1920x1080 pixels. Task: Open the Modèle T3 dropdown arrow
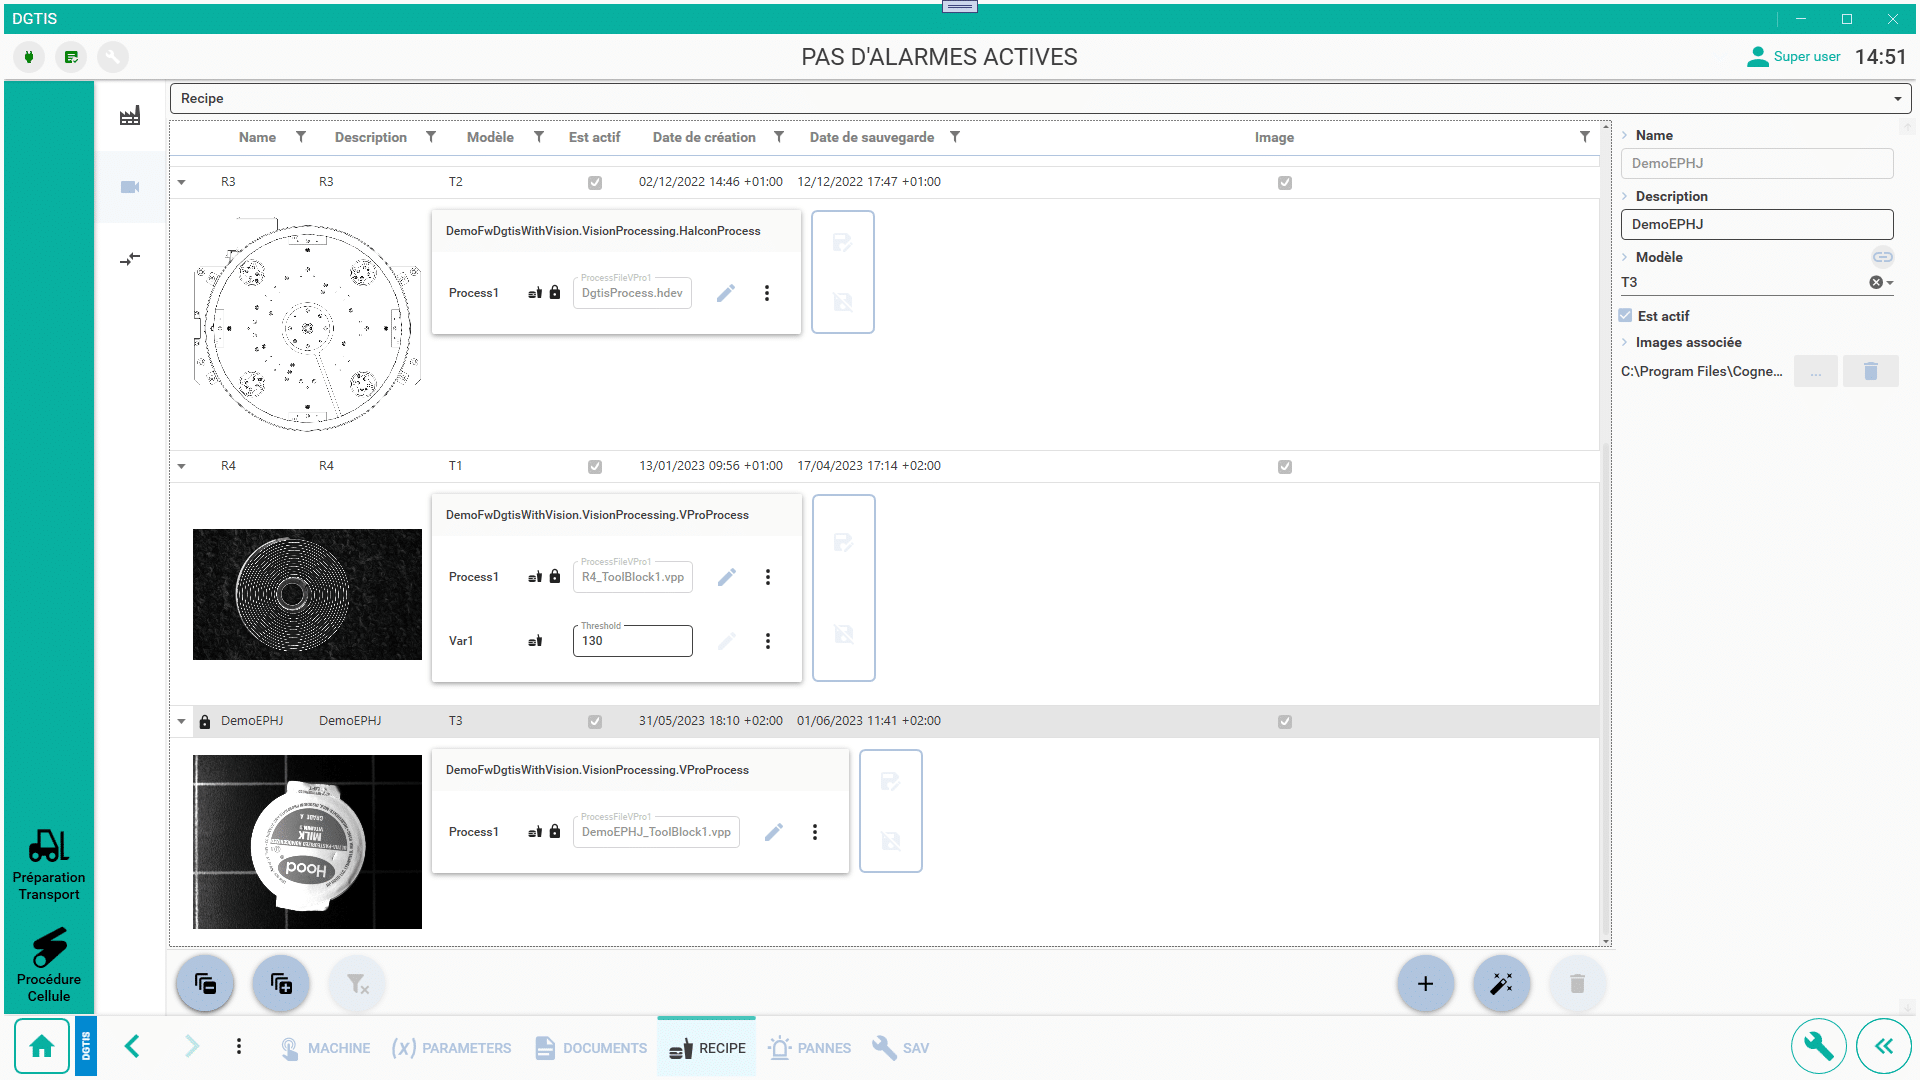pos(1890,283)
